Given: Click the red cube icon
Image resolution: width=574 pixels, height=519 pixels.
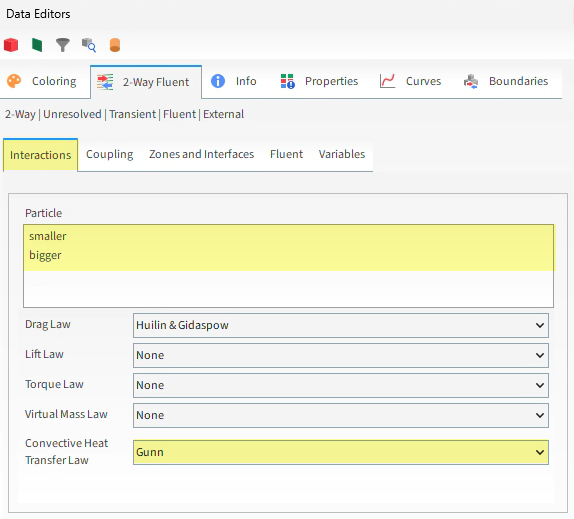Looking at the screenshot, I should point(11,45).
